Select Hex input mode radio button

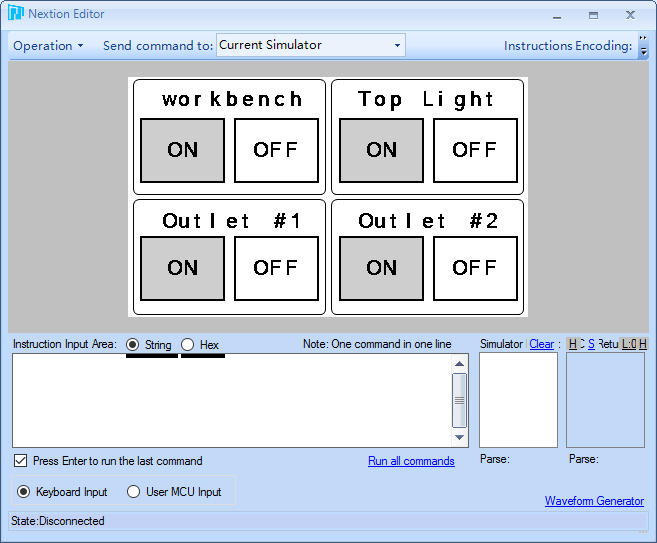click(x=187, y=345)
